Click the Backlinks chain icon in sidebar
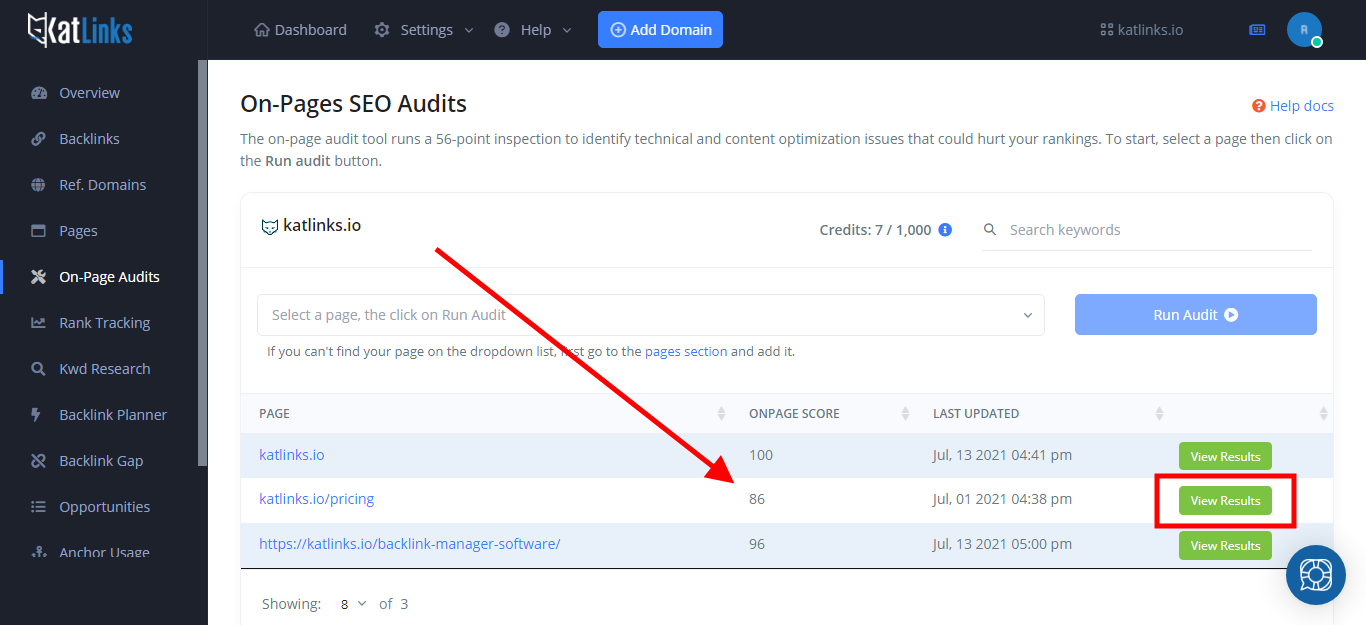Image resolution: width=1366 pixels, height=625 pixels. 39,139
